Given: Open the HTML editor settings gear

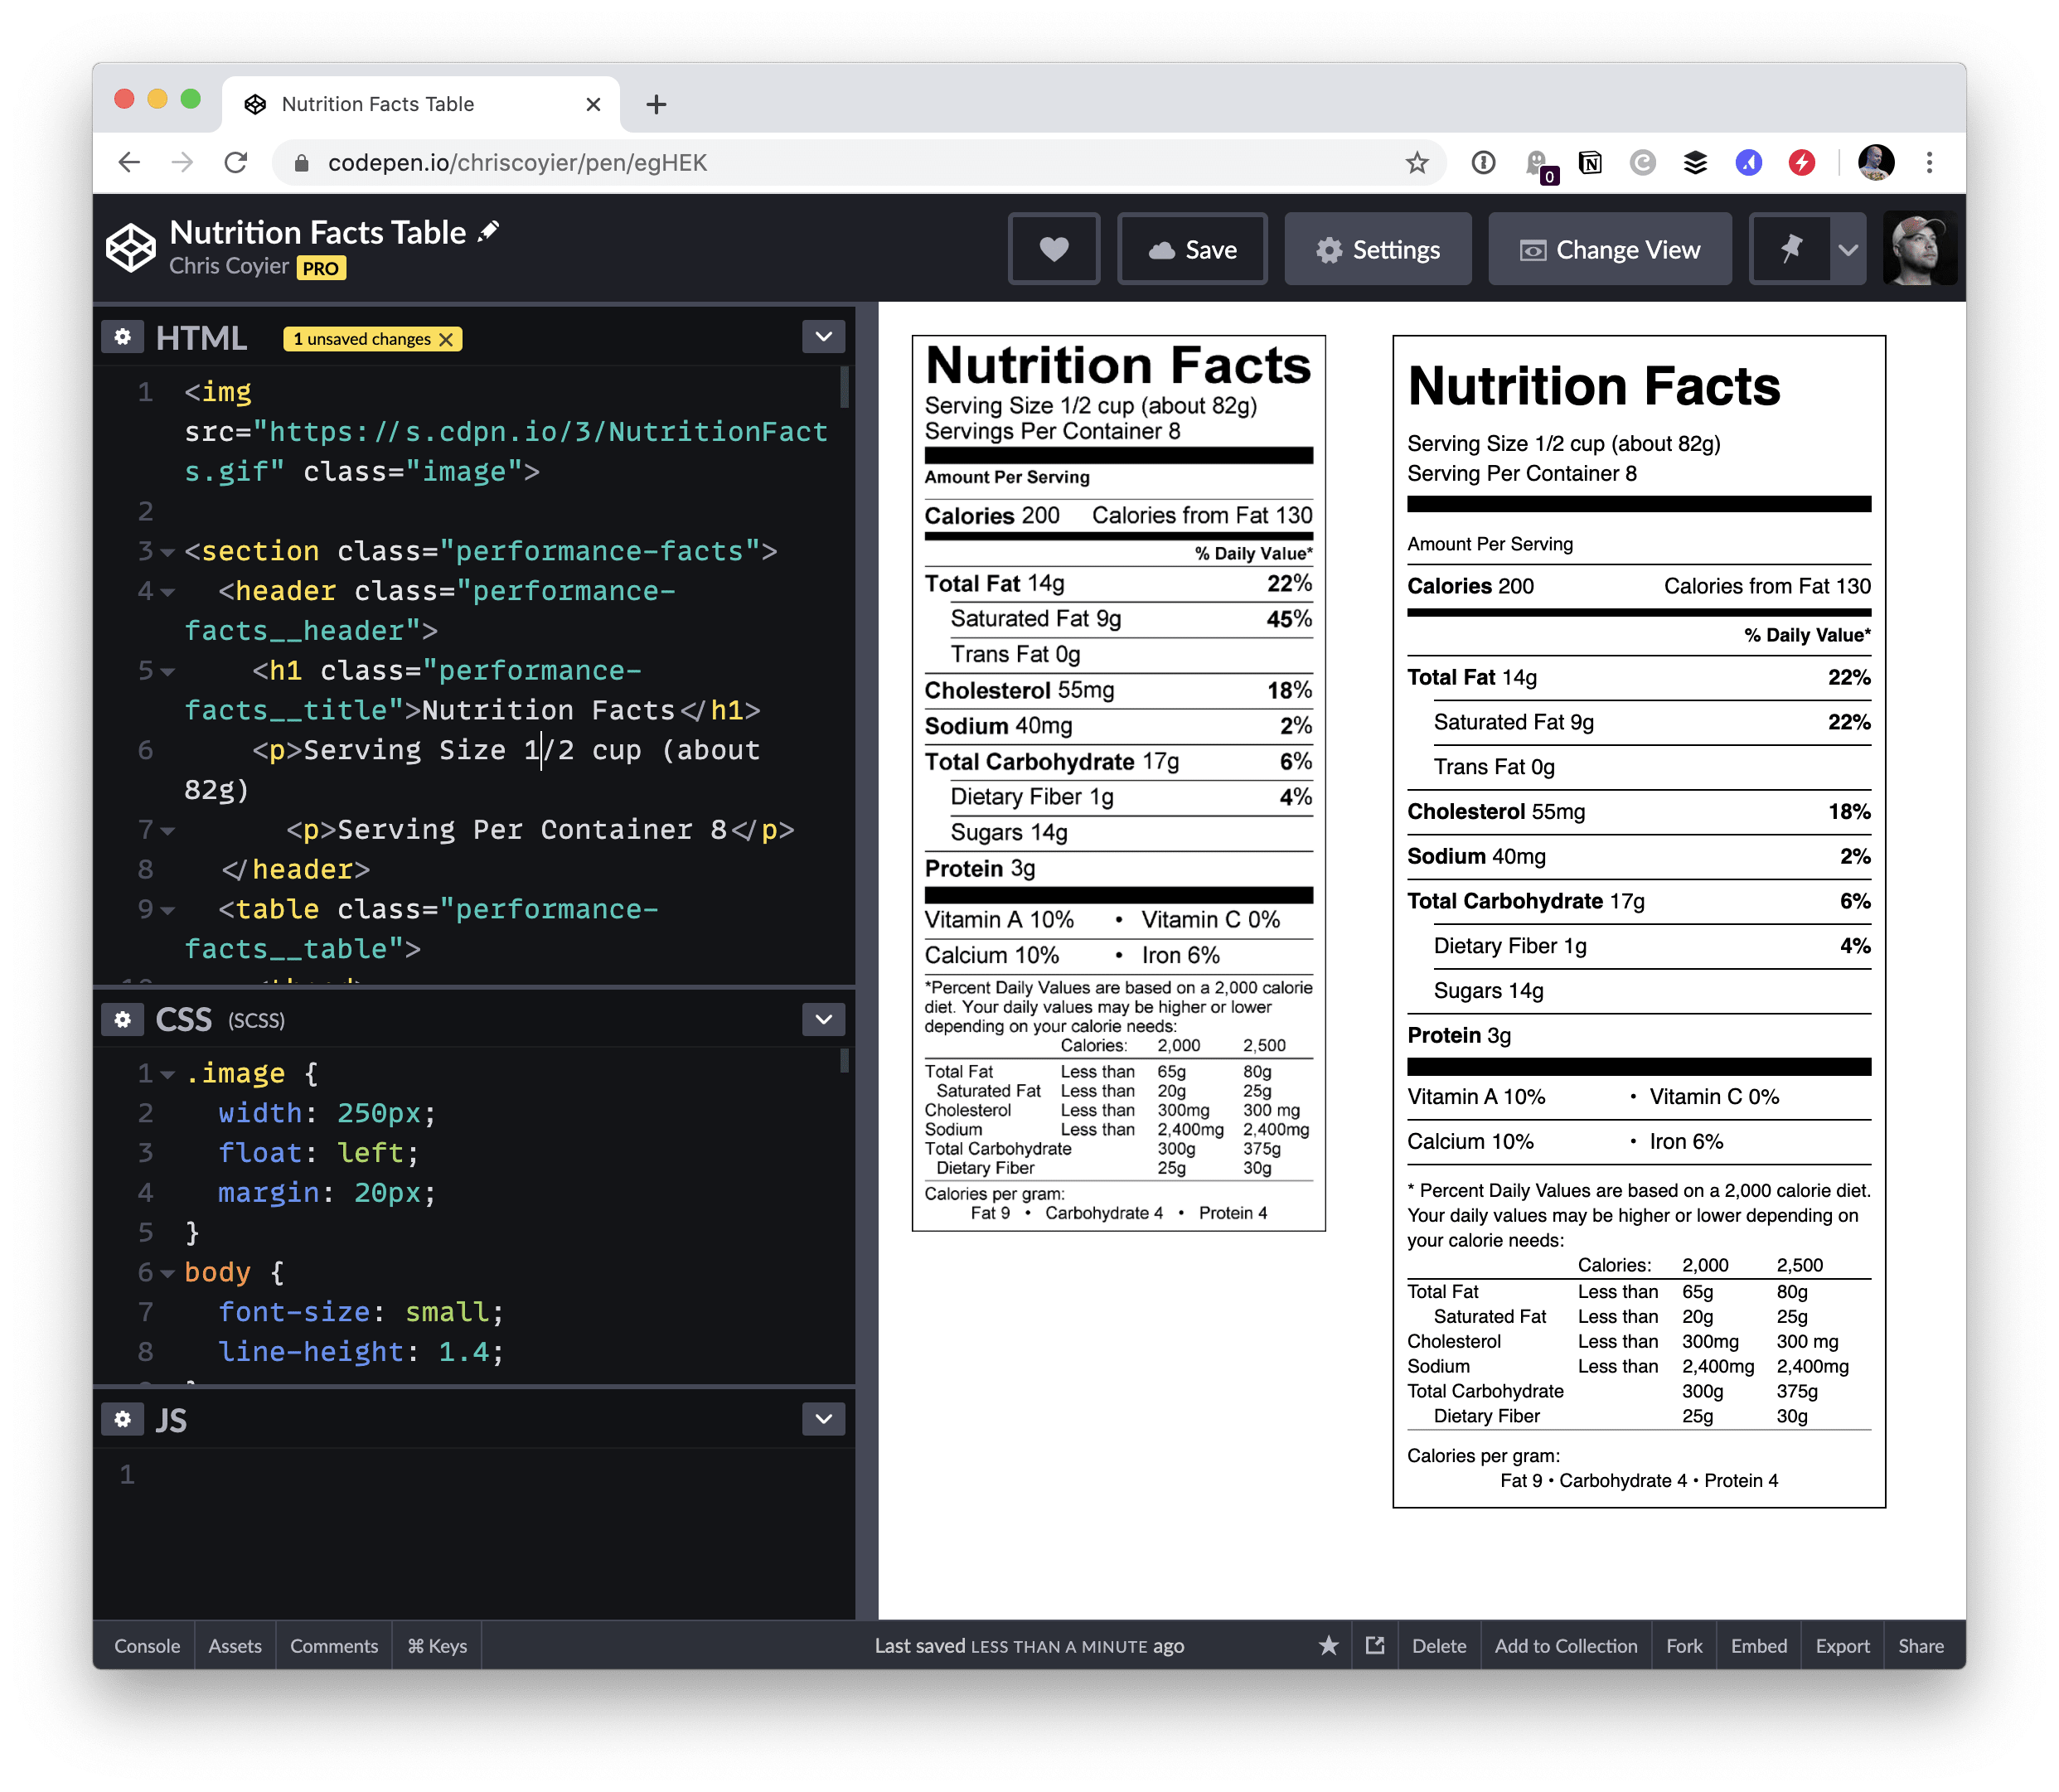Looking at the screenshot, I should [122, 337].
